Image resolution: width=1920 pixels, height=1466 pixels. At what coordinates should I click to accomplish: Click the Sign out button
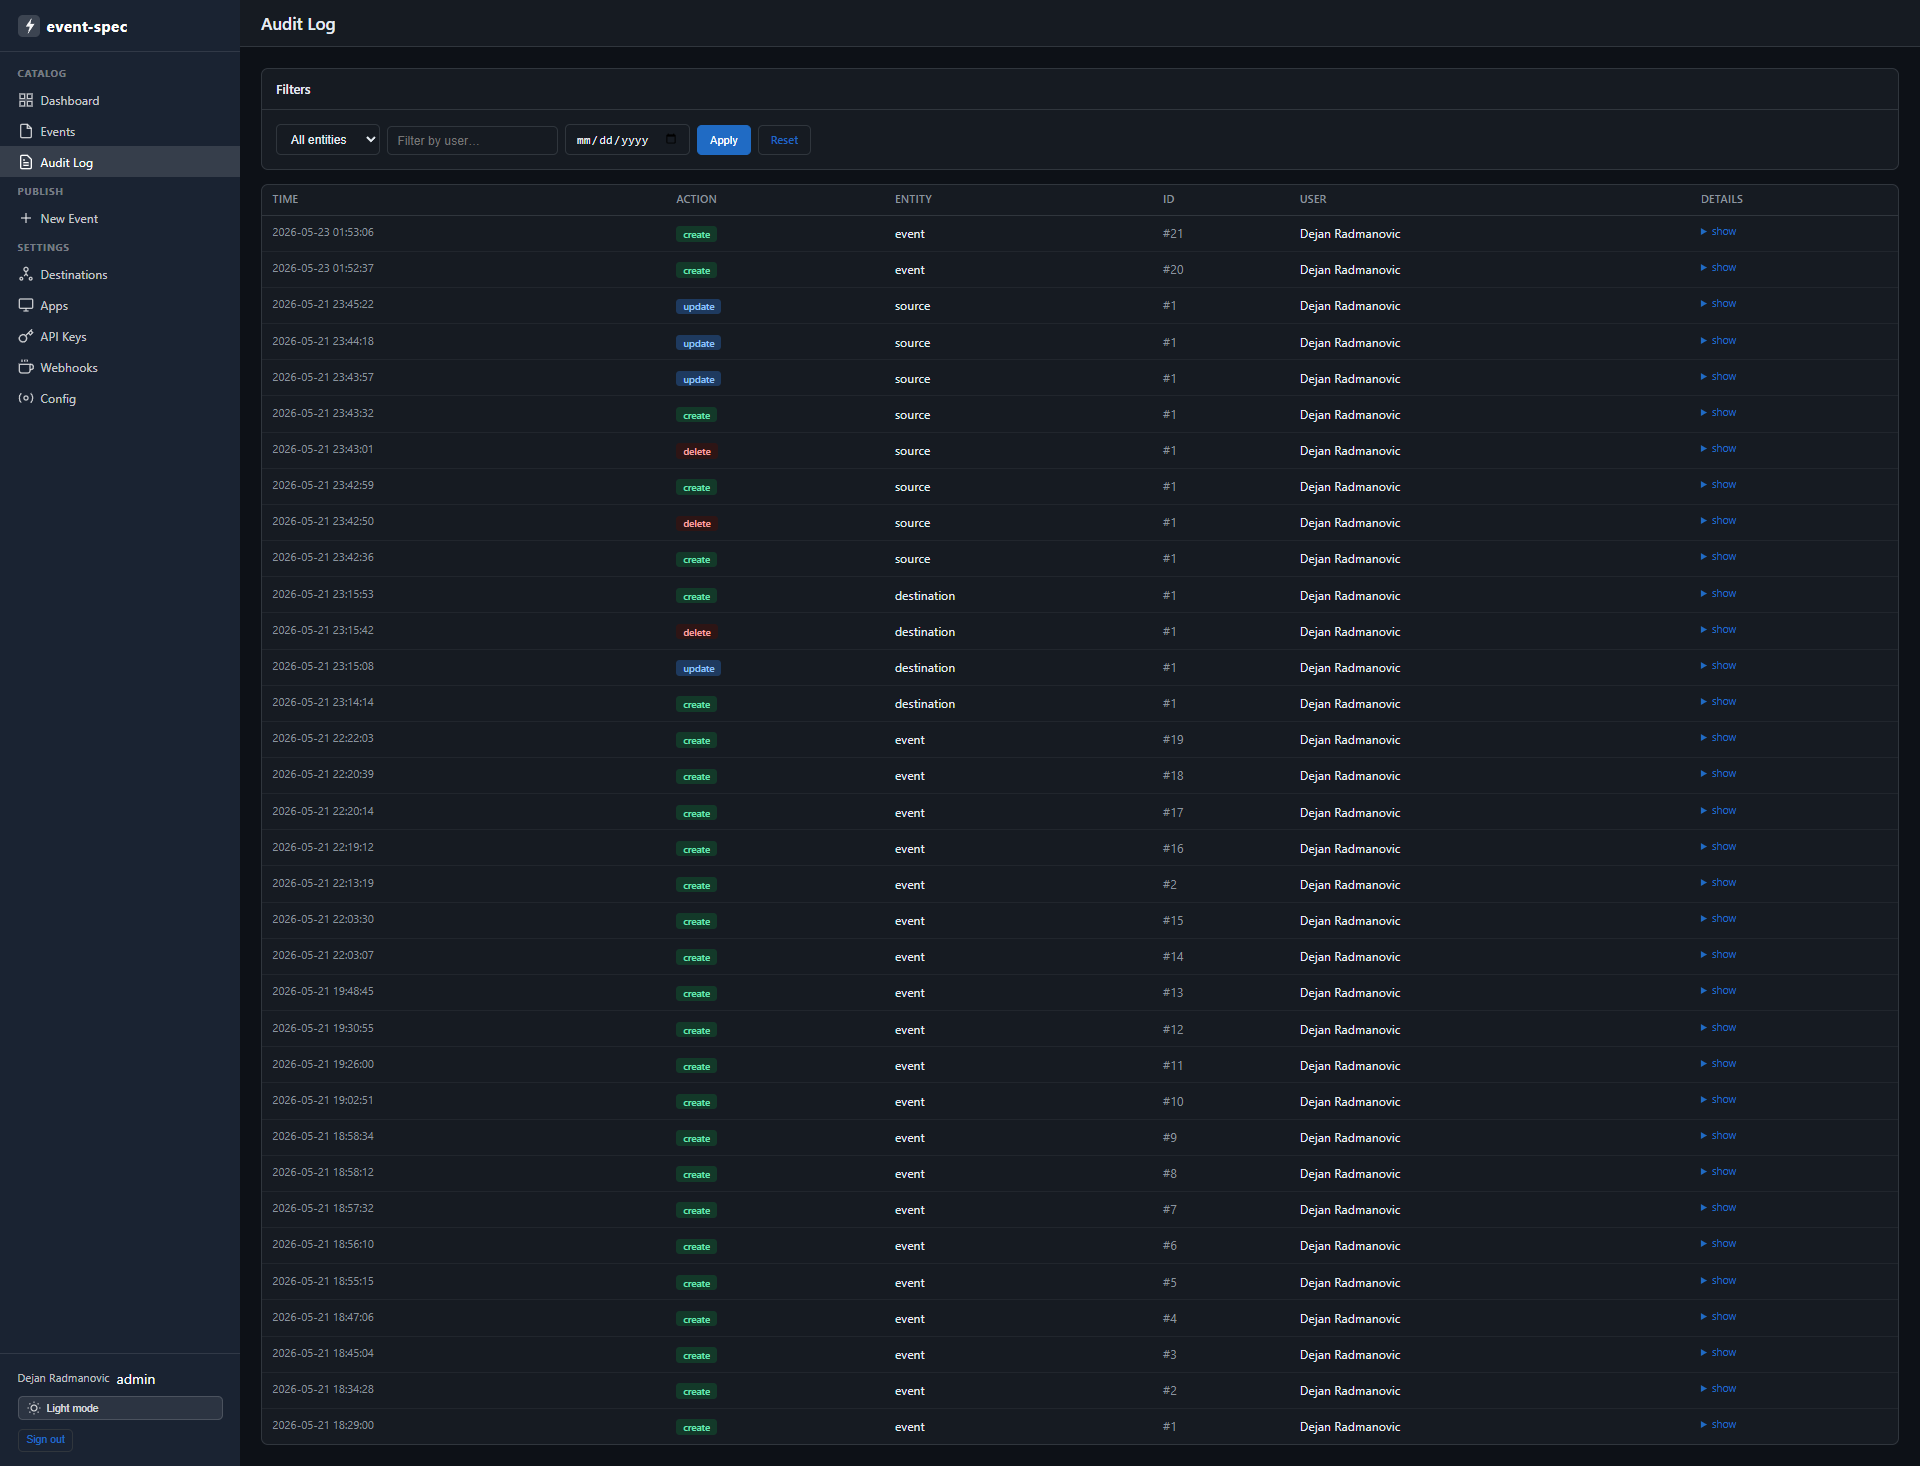coord(45,1440)
